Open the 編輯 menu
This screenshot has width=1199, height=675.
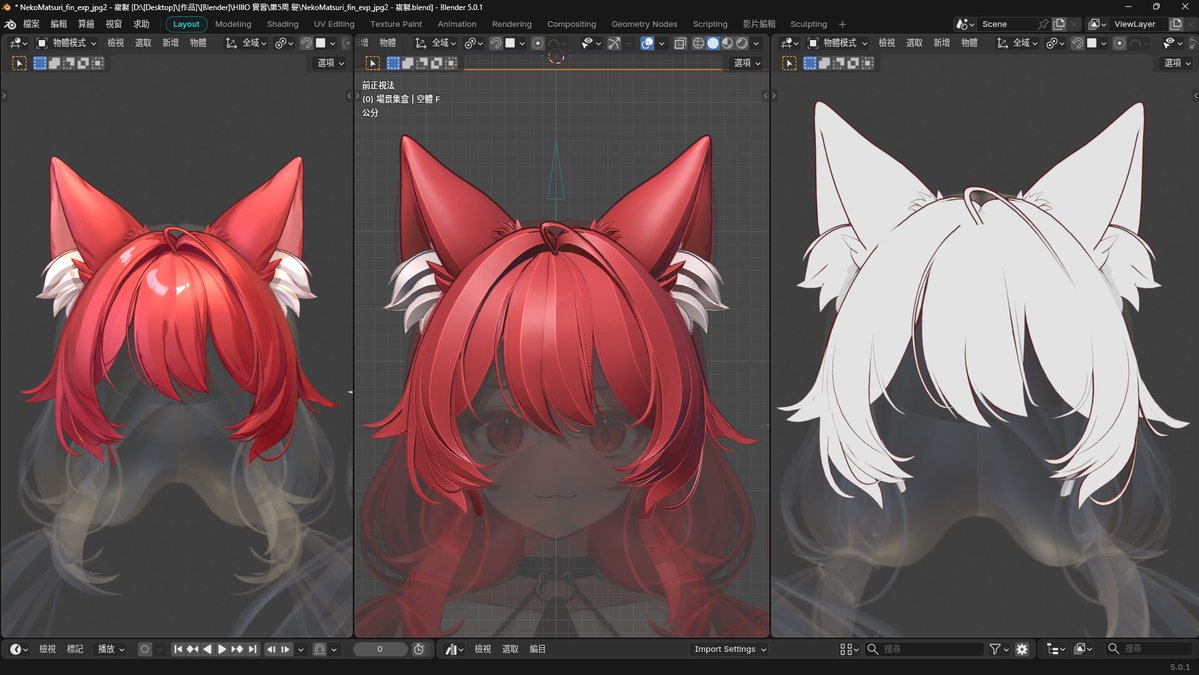click(x=59, y=24)
